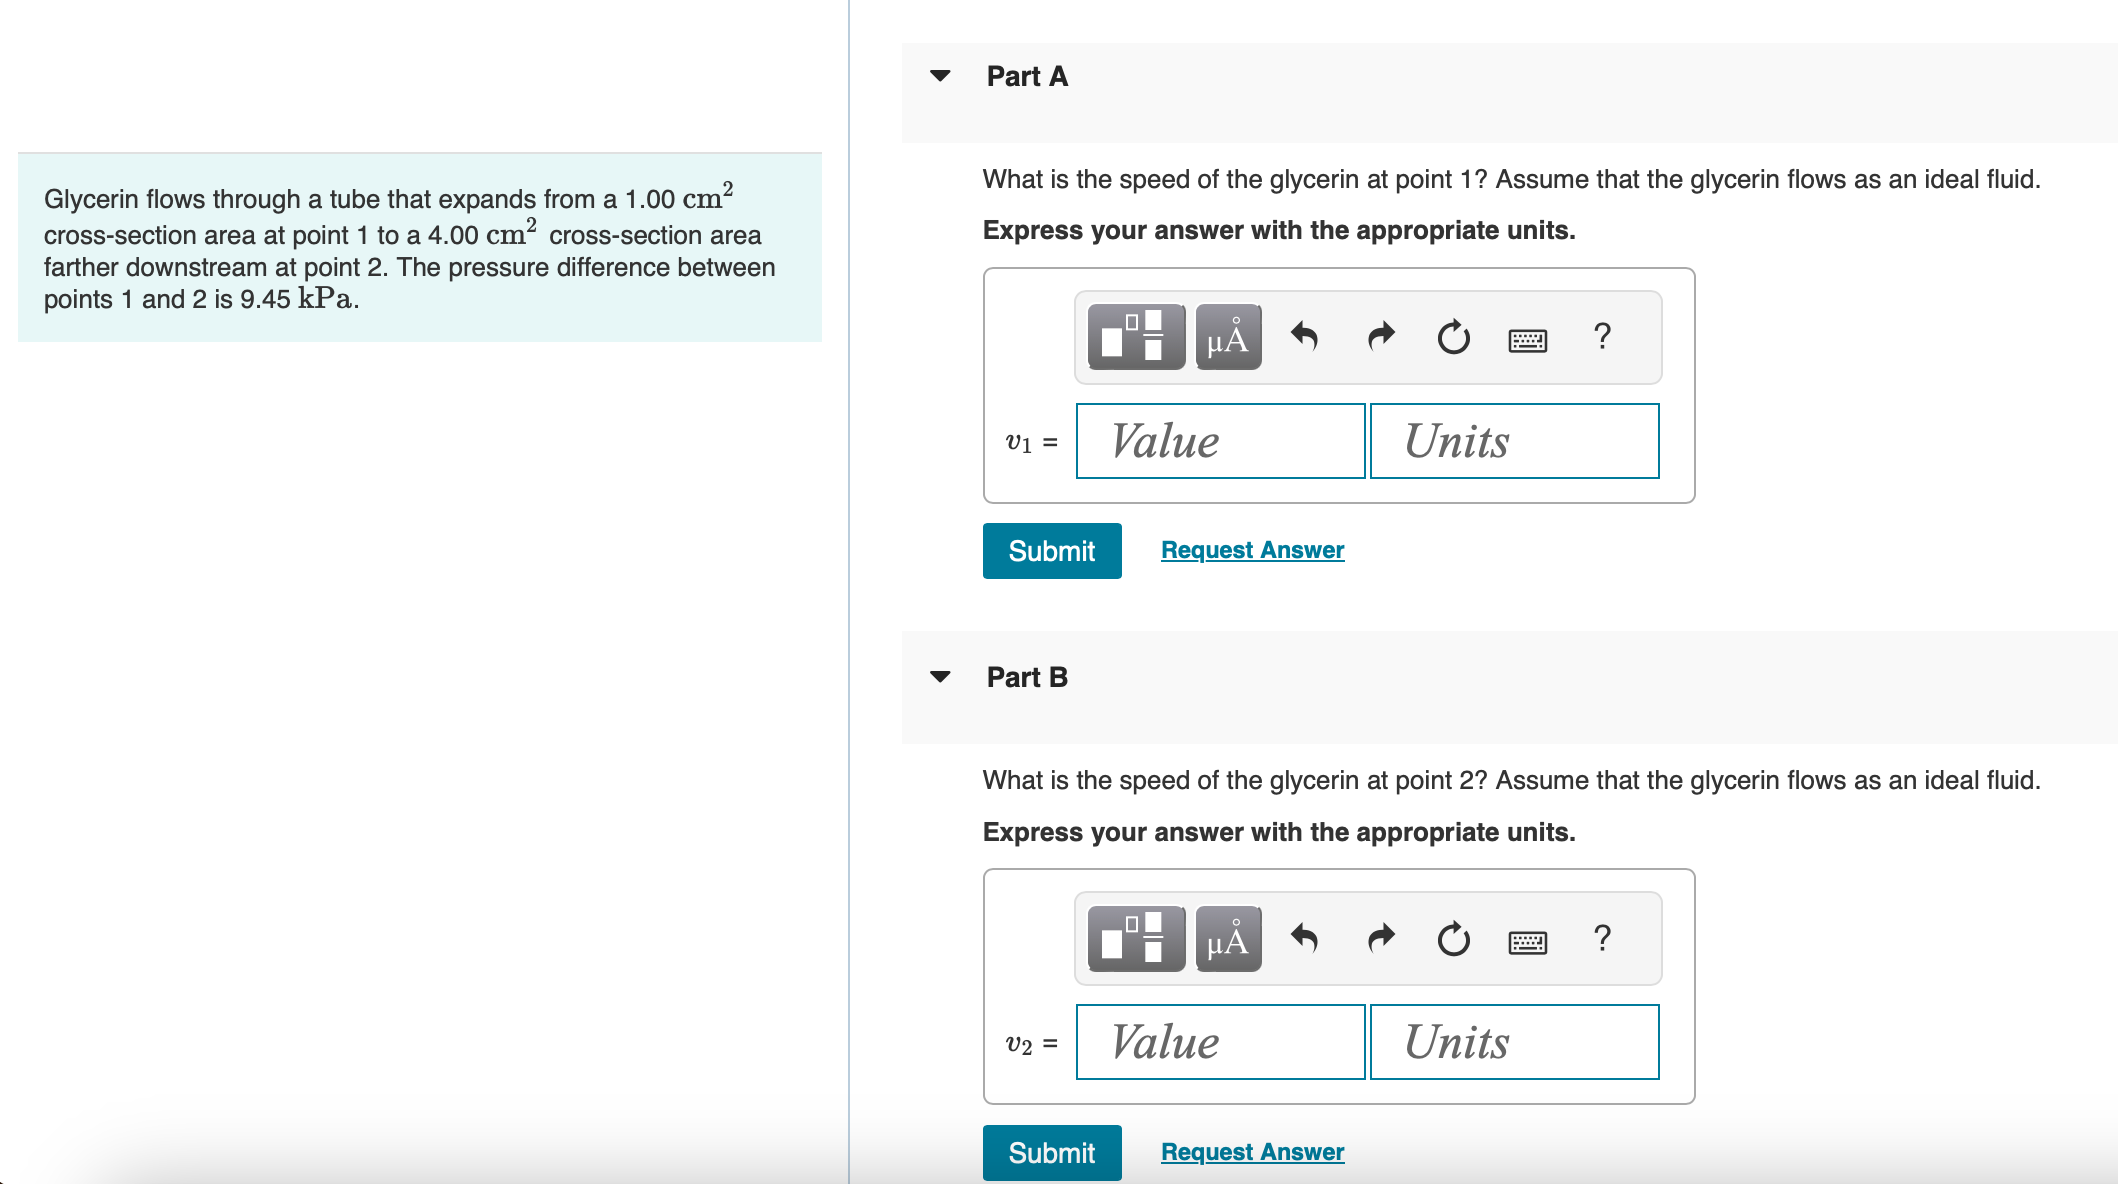Image resolution: width=2118 pixels, height=1184 pixels.
Task: Click Request Answer link for Part A
Action: click(x=1252, y=550)
